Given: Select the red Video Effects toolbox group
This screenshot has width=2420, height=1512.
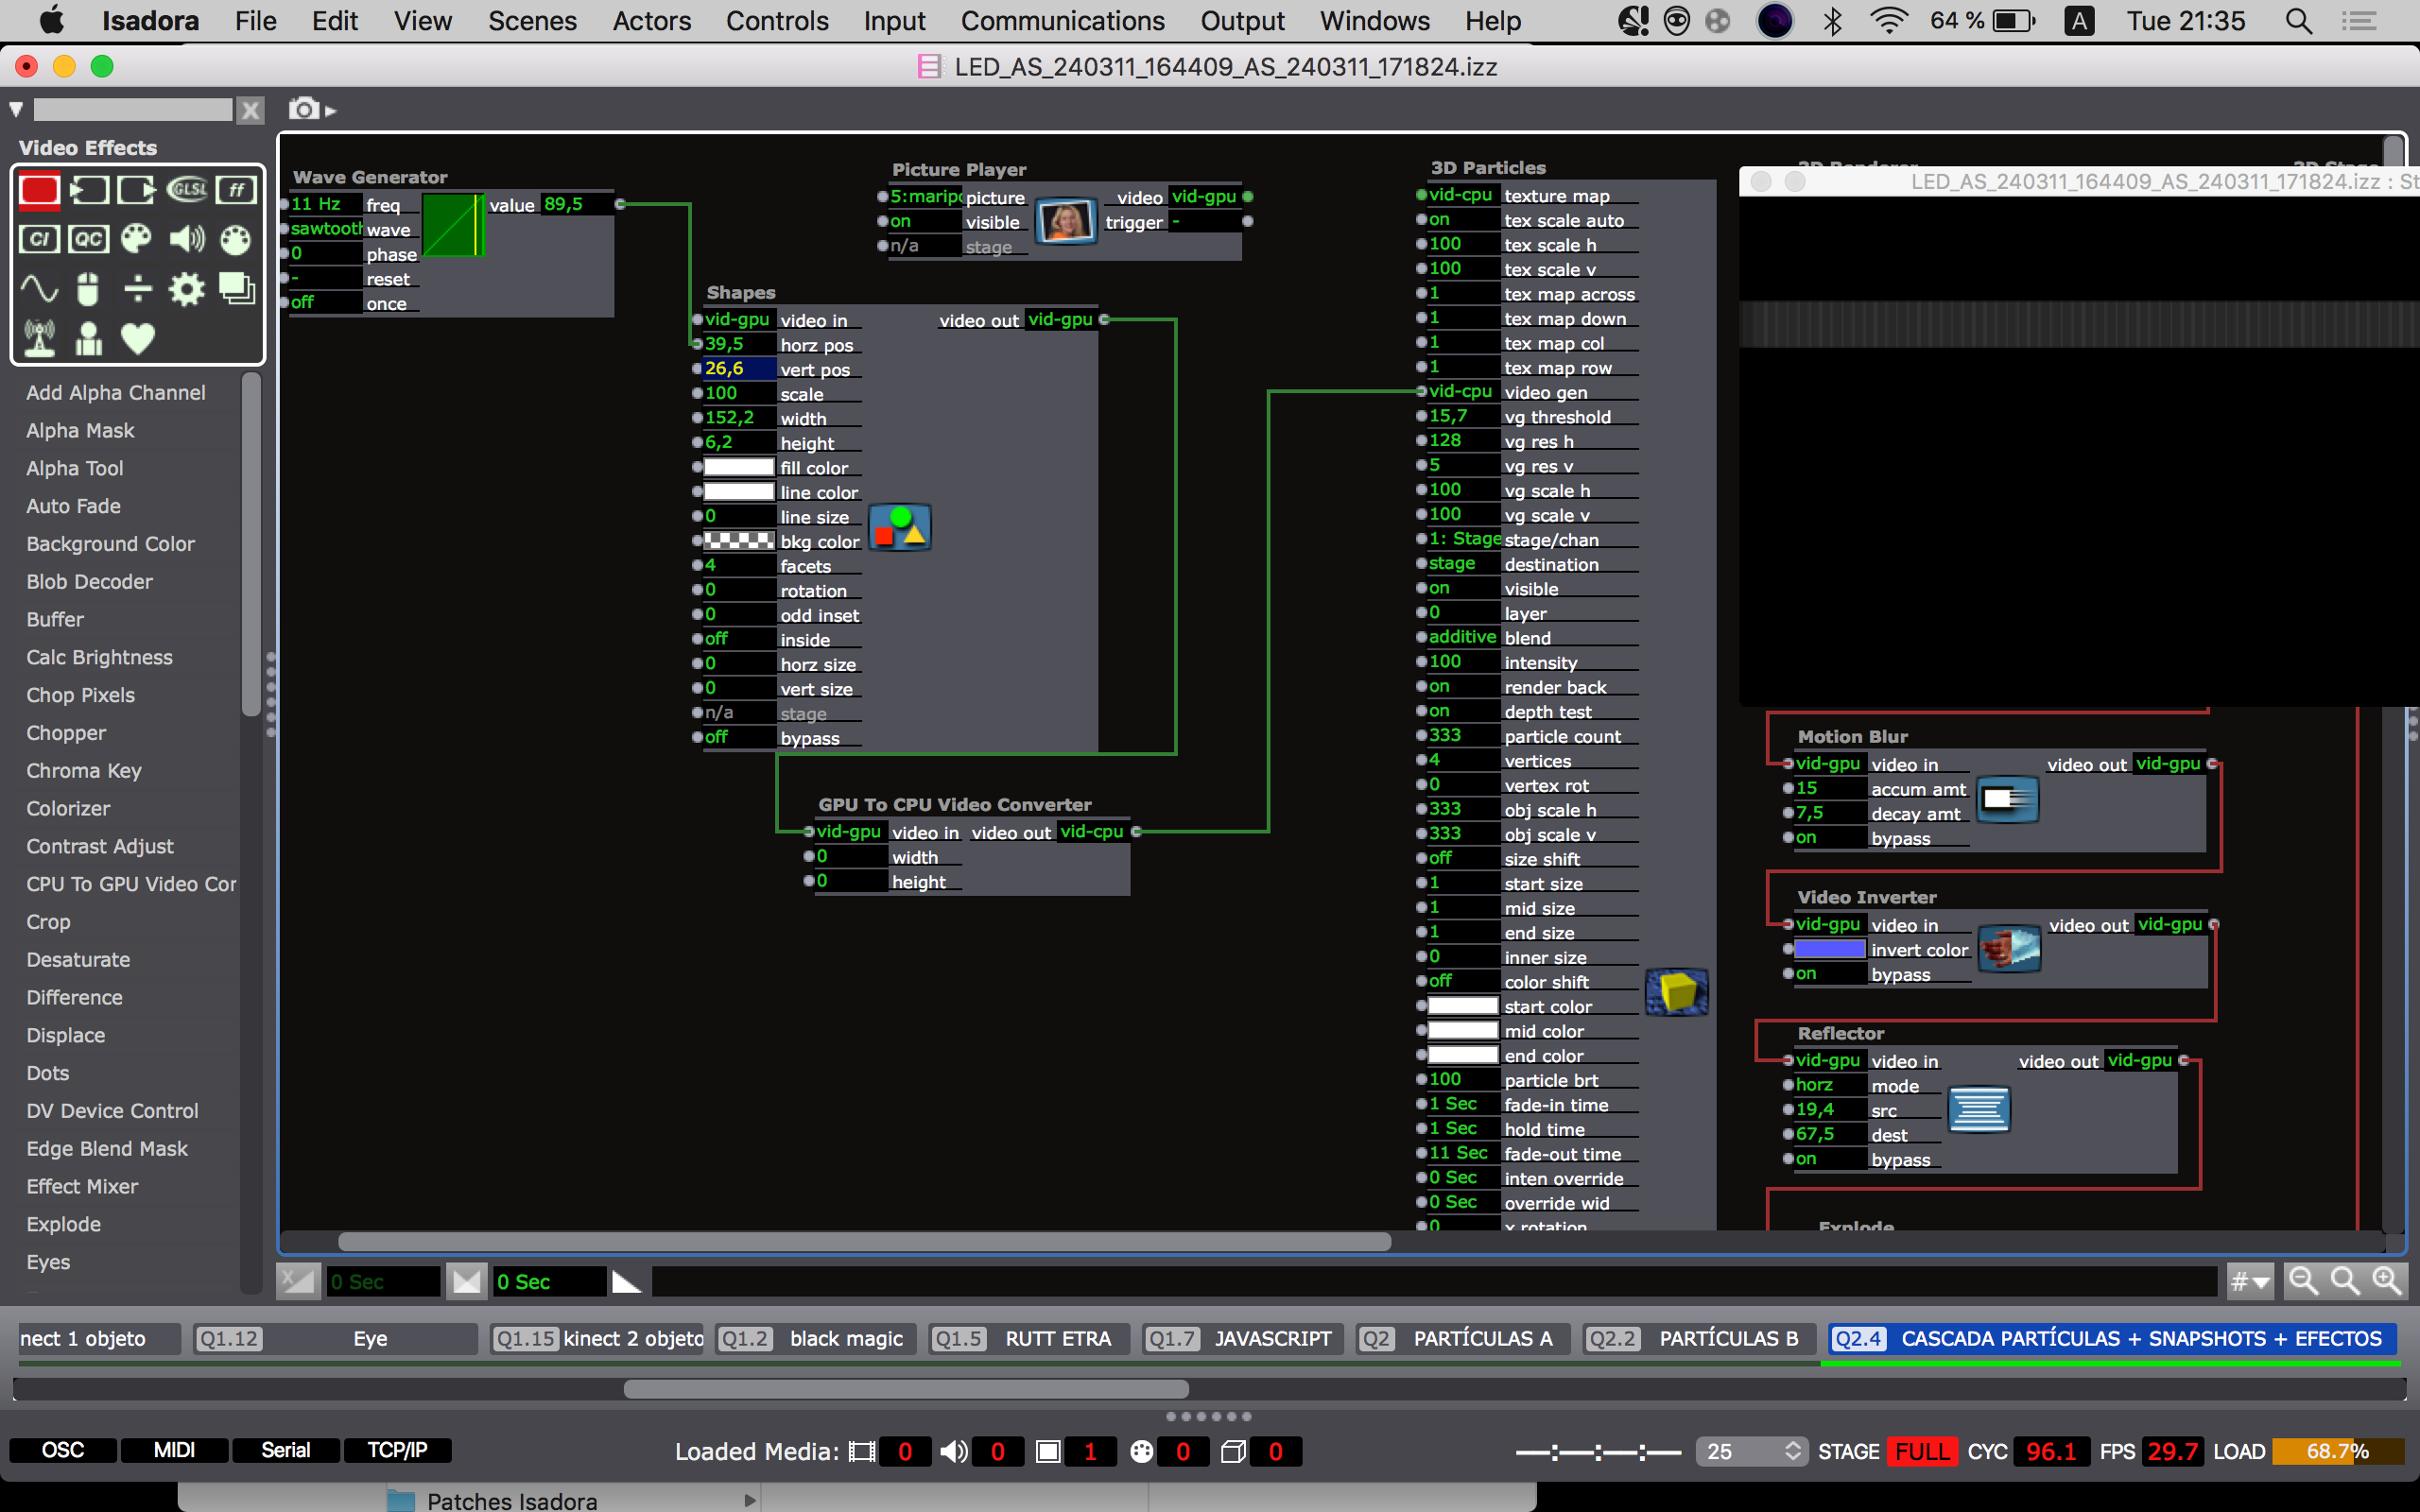Looking at the screenshot, I should 39,190.
